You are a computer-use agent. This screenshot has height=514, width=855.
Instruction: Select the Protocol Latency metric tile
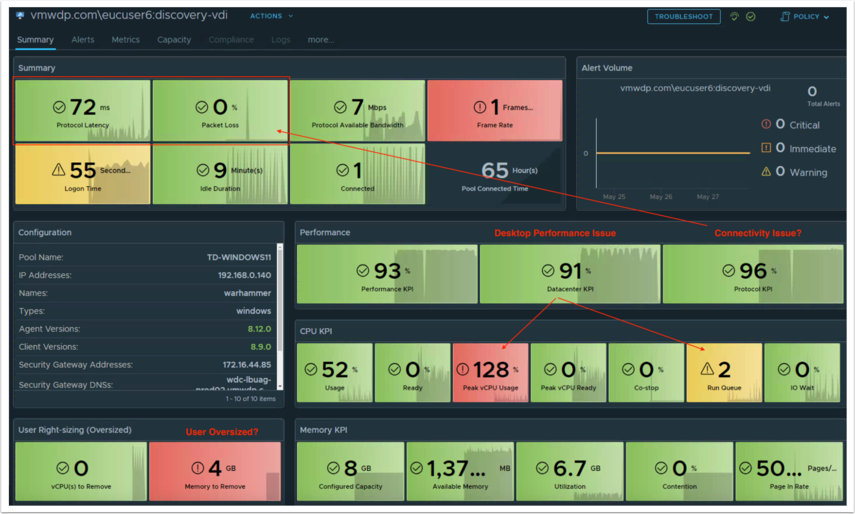tap(83, 111)
